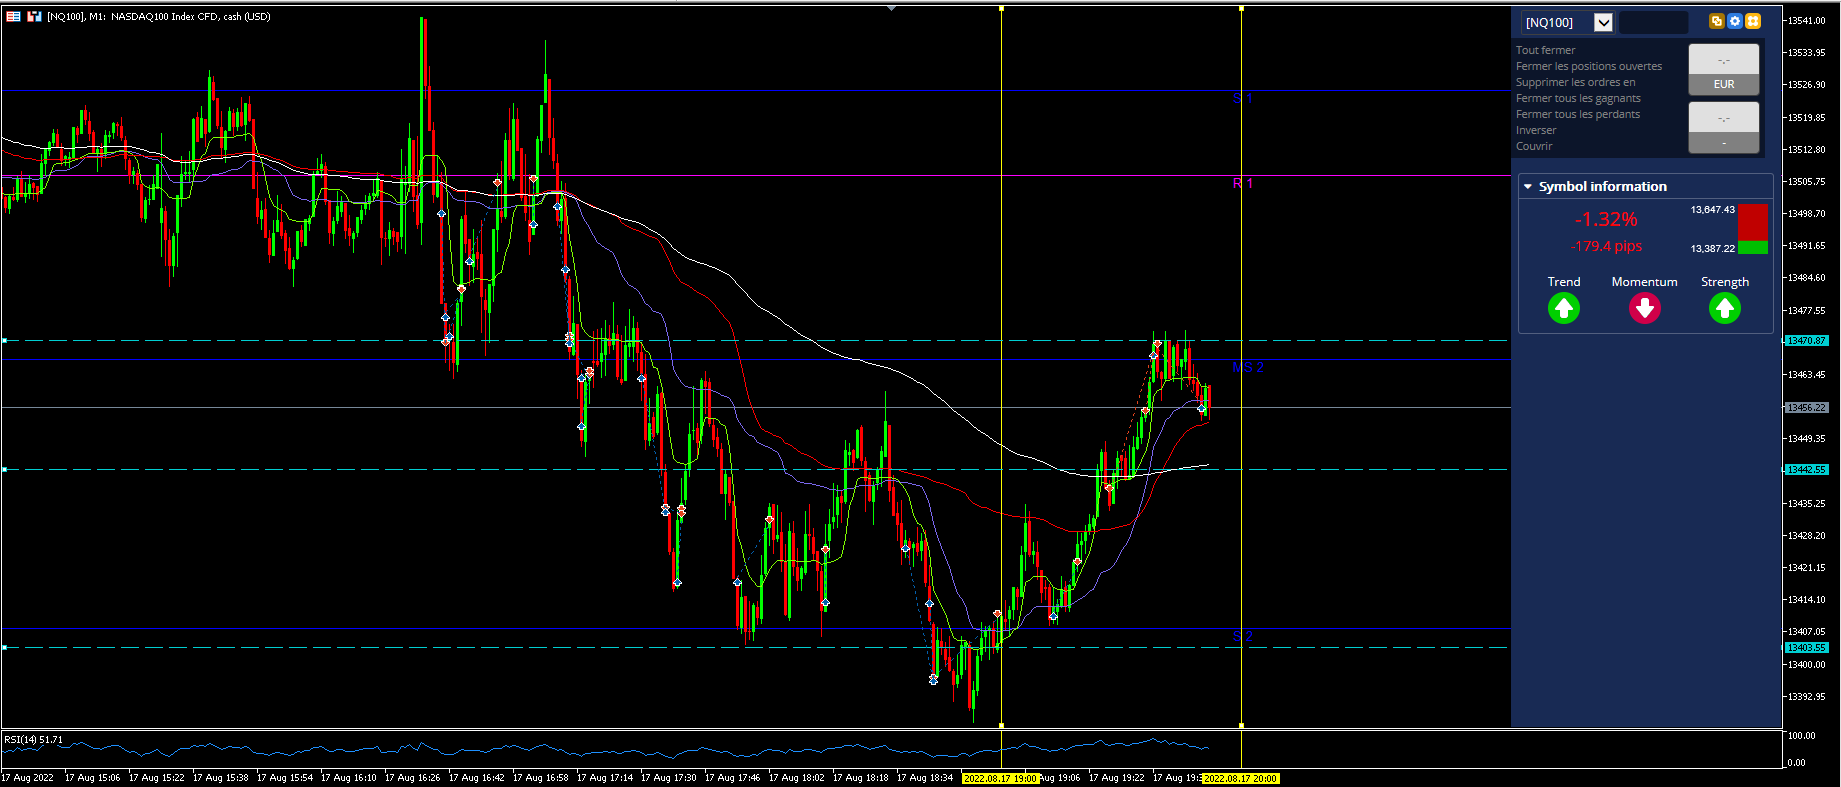Click the yellow four-squares layout icon

pos(1753,21)
